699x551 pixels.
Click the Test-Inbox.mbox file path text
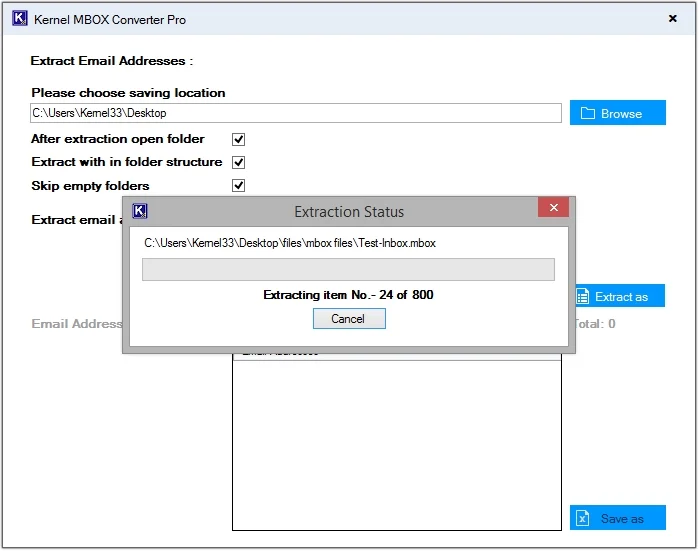[290, 243]
